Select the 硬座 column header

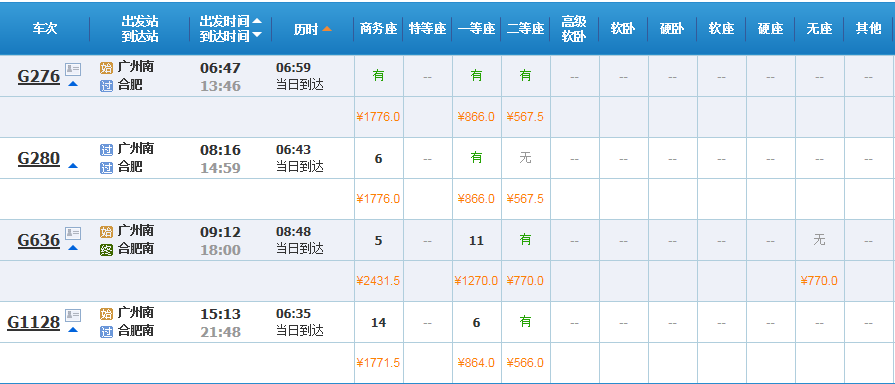(x=771, y=29)
